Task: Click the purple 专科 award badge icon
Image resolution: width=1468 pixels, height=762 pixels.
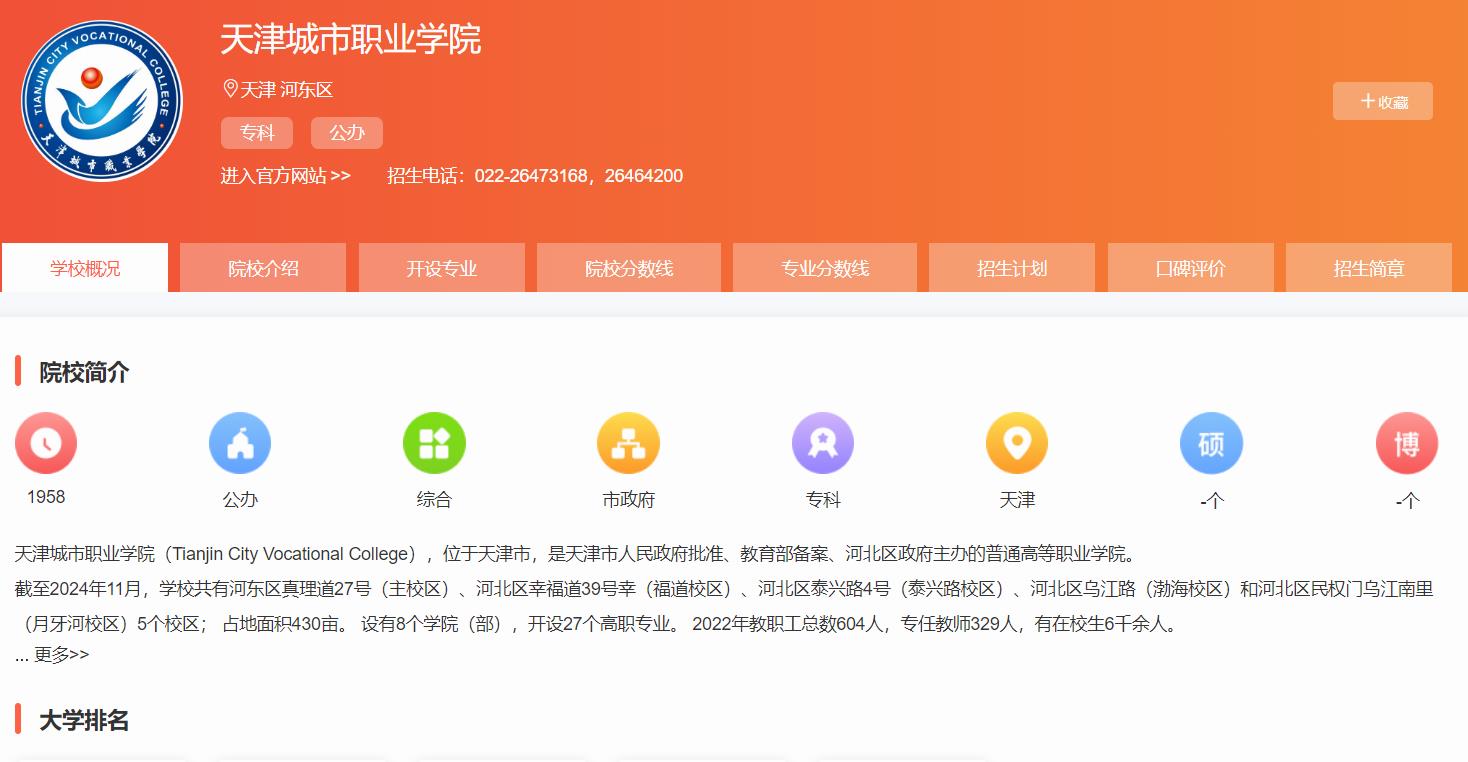Action: click(x=822, y=443)
